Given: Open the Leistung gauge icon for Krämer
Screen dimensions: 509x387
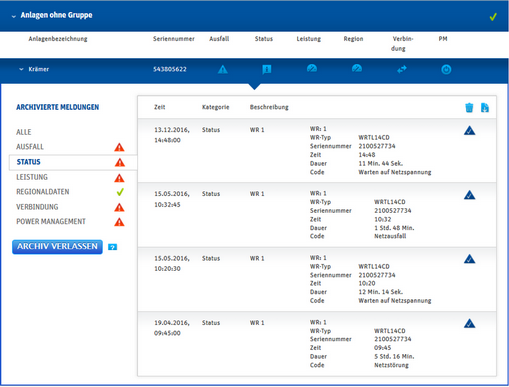Looking at the screenshot, I should tap(312, 69).
